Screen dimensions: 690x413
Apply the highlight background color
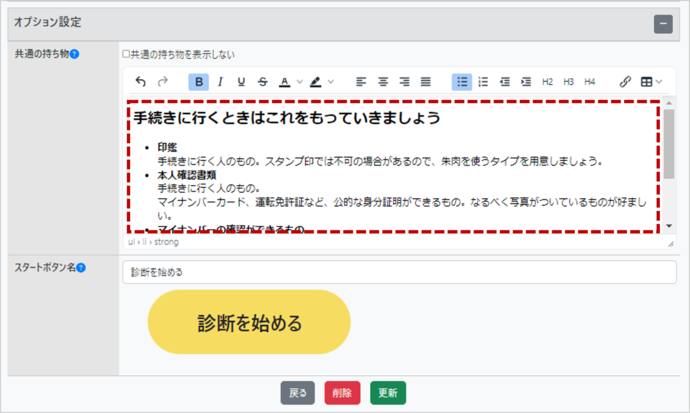[316, 82]
